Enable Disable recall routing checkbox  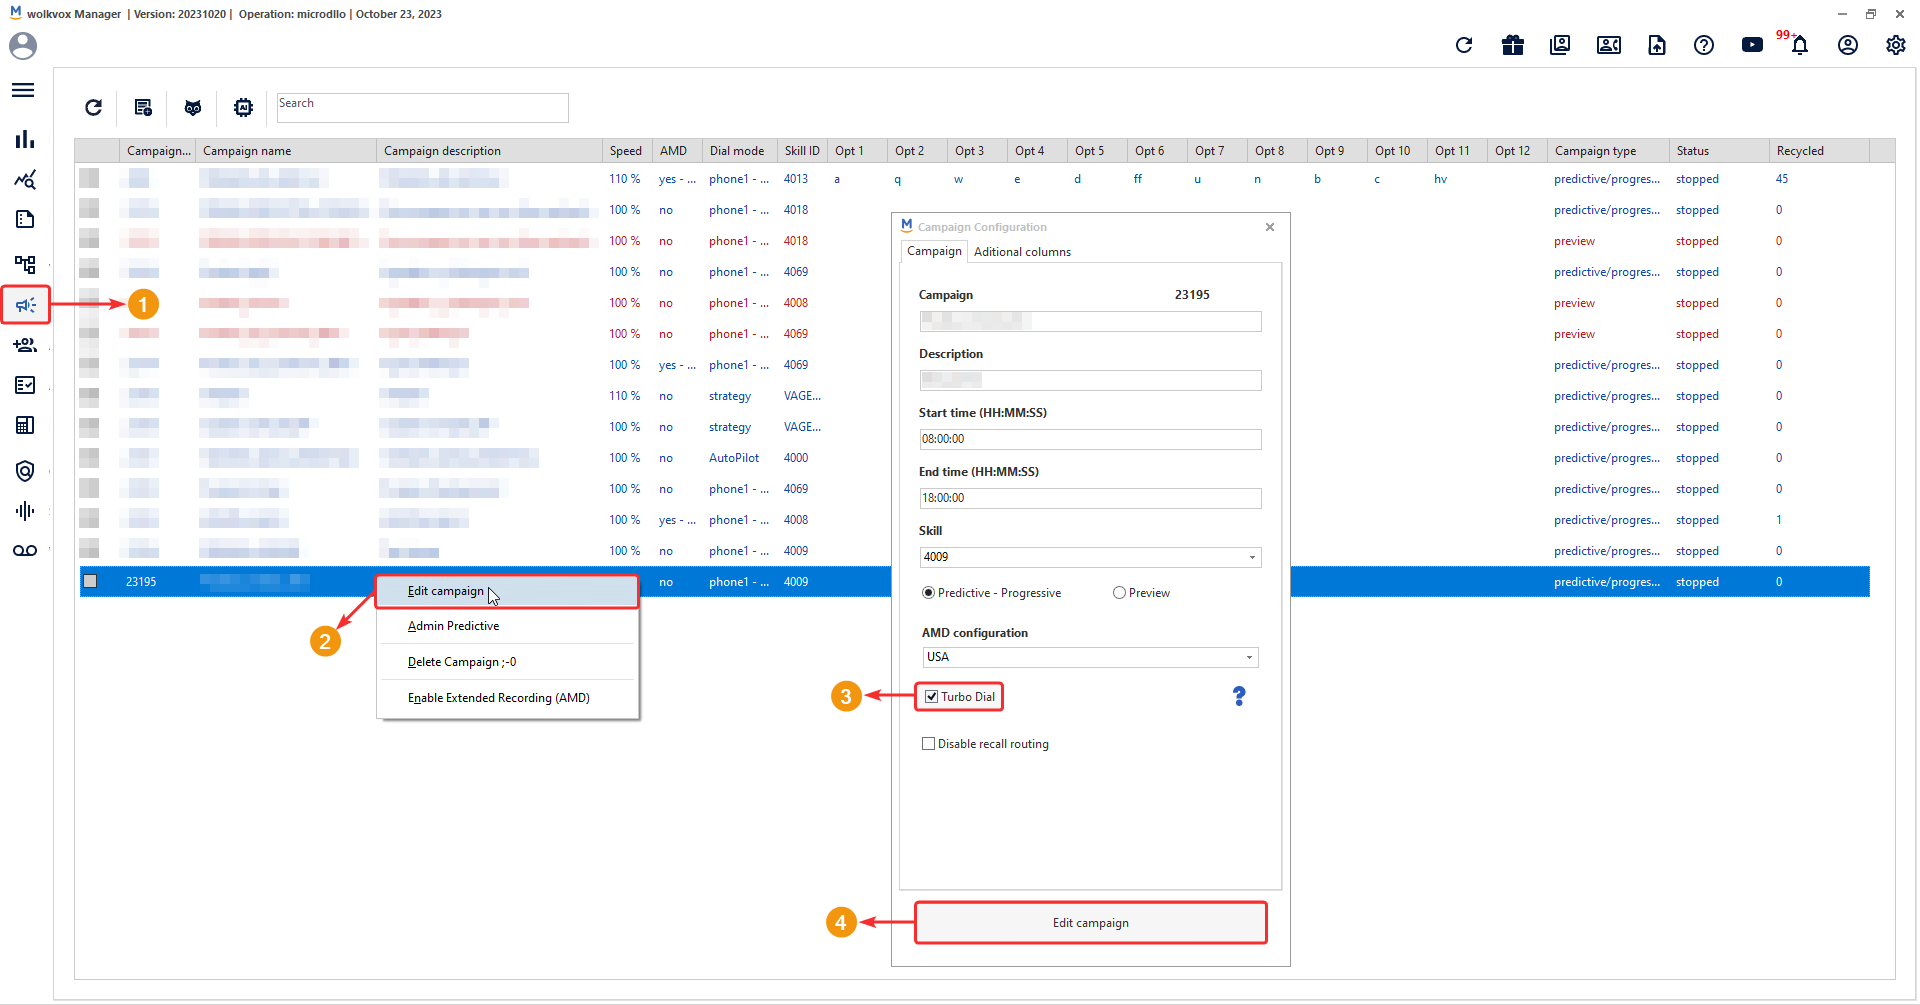coord(928,744)
